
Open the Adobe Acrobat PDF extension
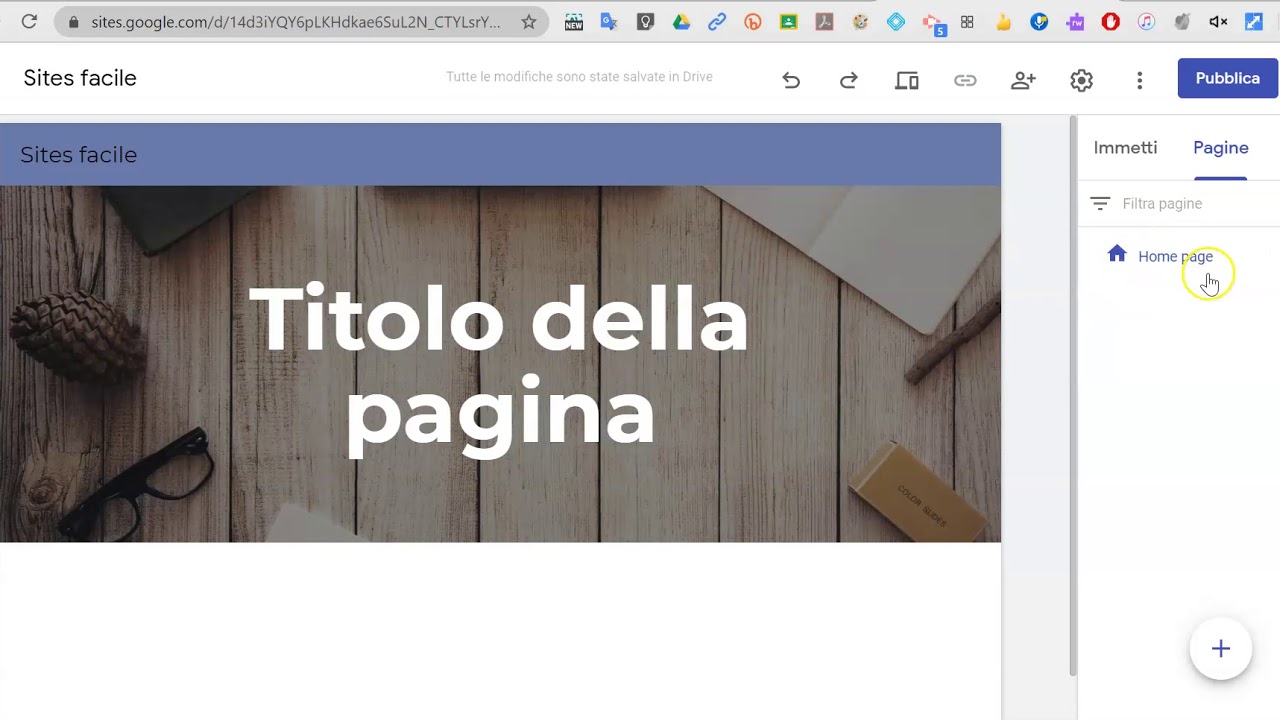pos(824,21)
